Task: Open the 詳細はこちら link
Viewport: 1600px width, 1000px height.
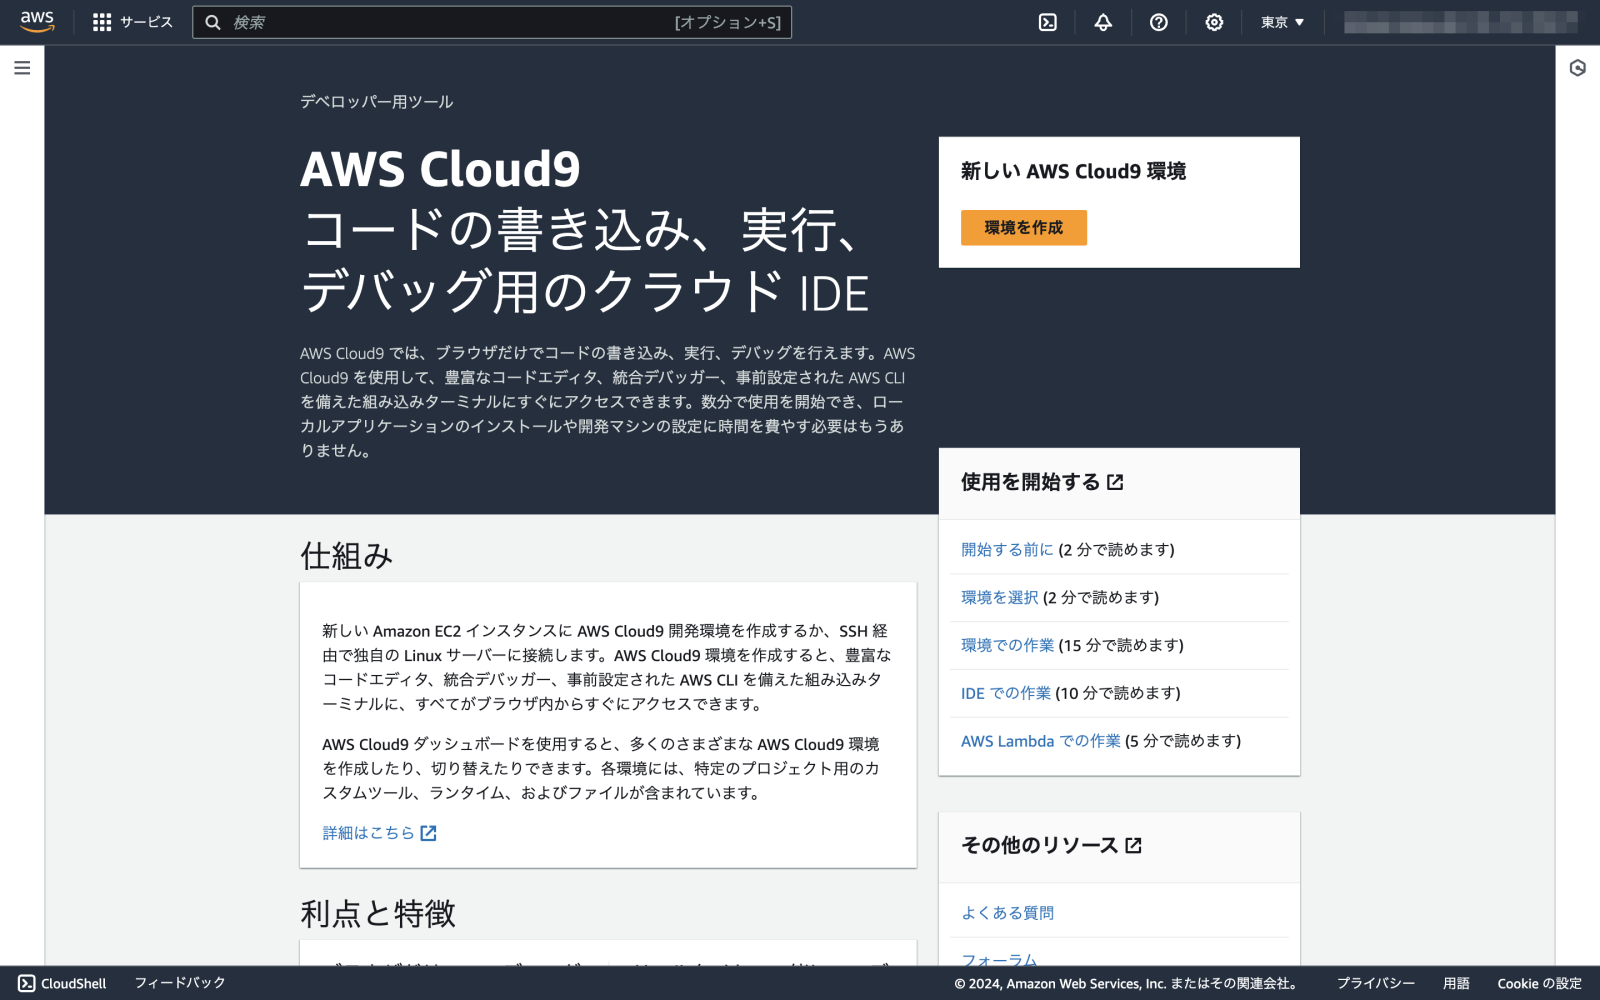Action: pos(370,832)
